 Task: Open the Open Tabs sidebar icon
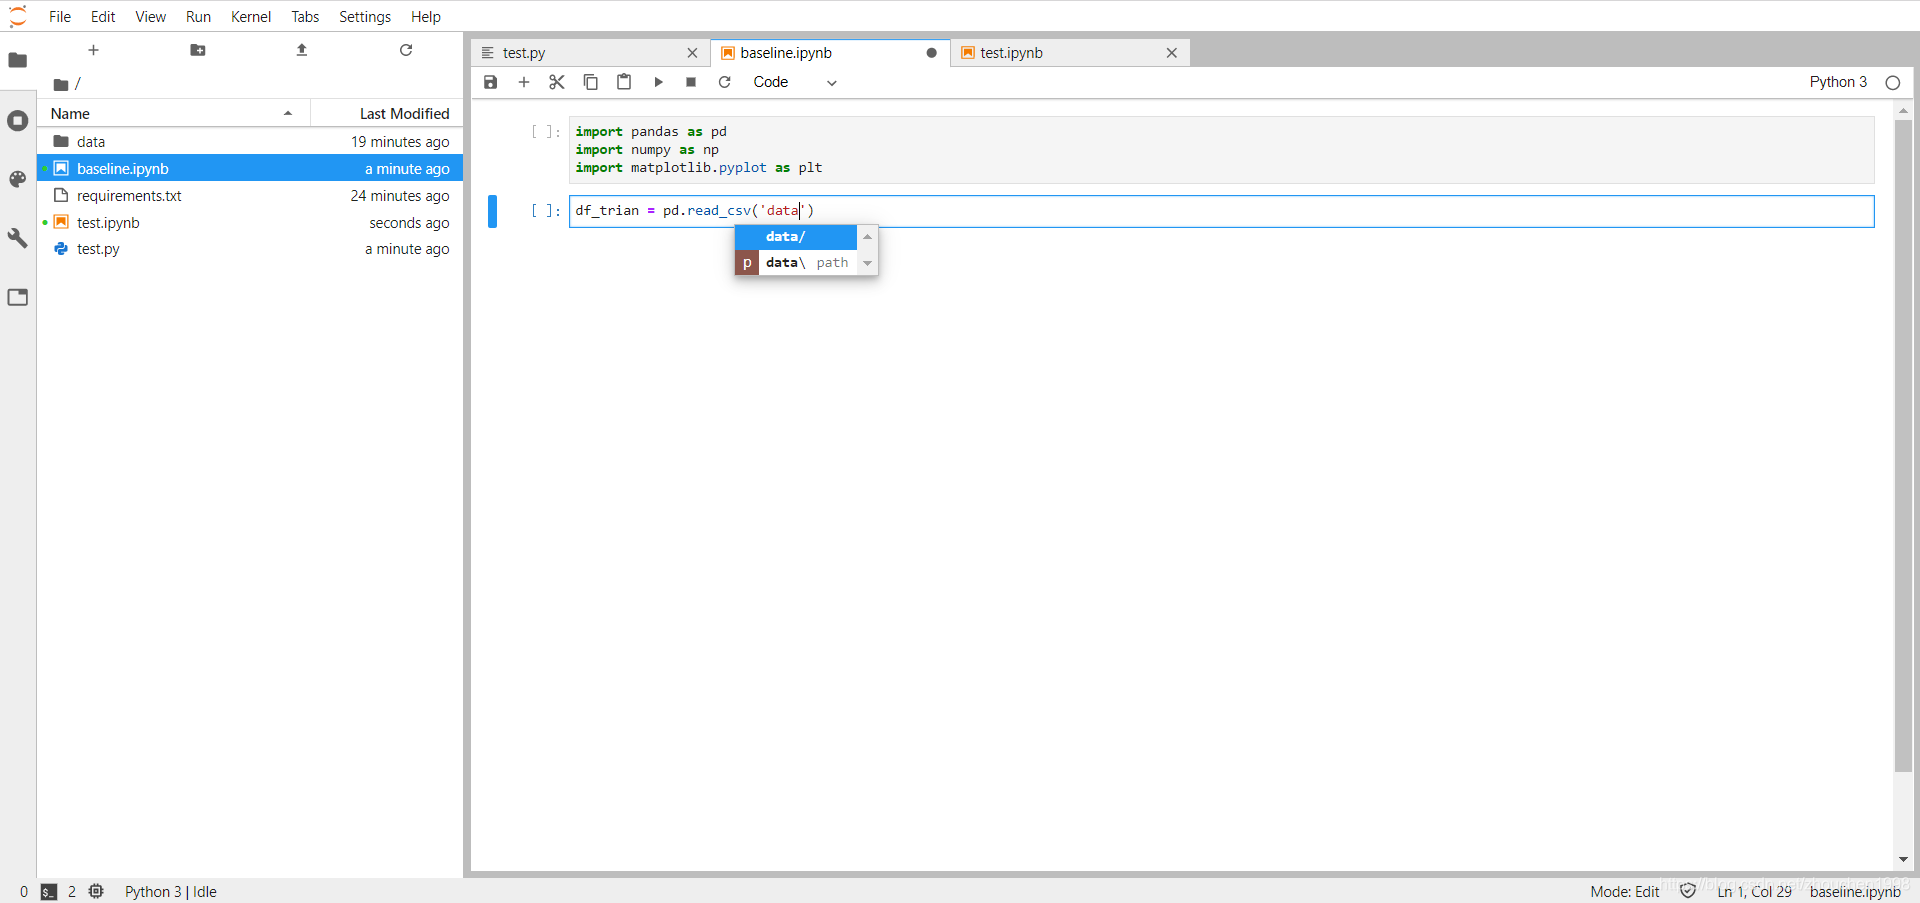click(x=18, y=297)
